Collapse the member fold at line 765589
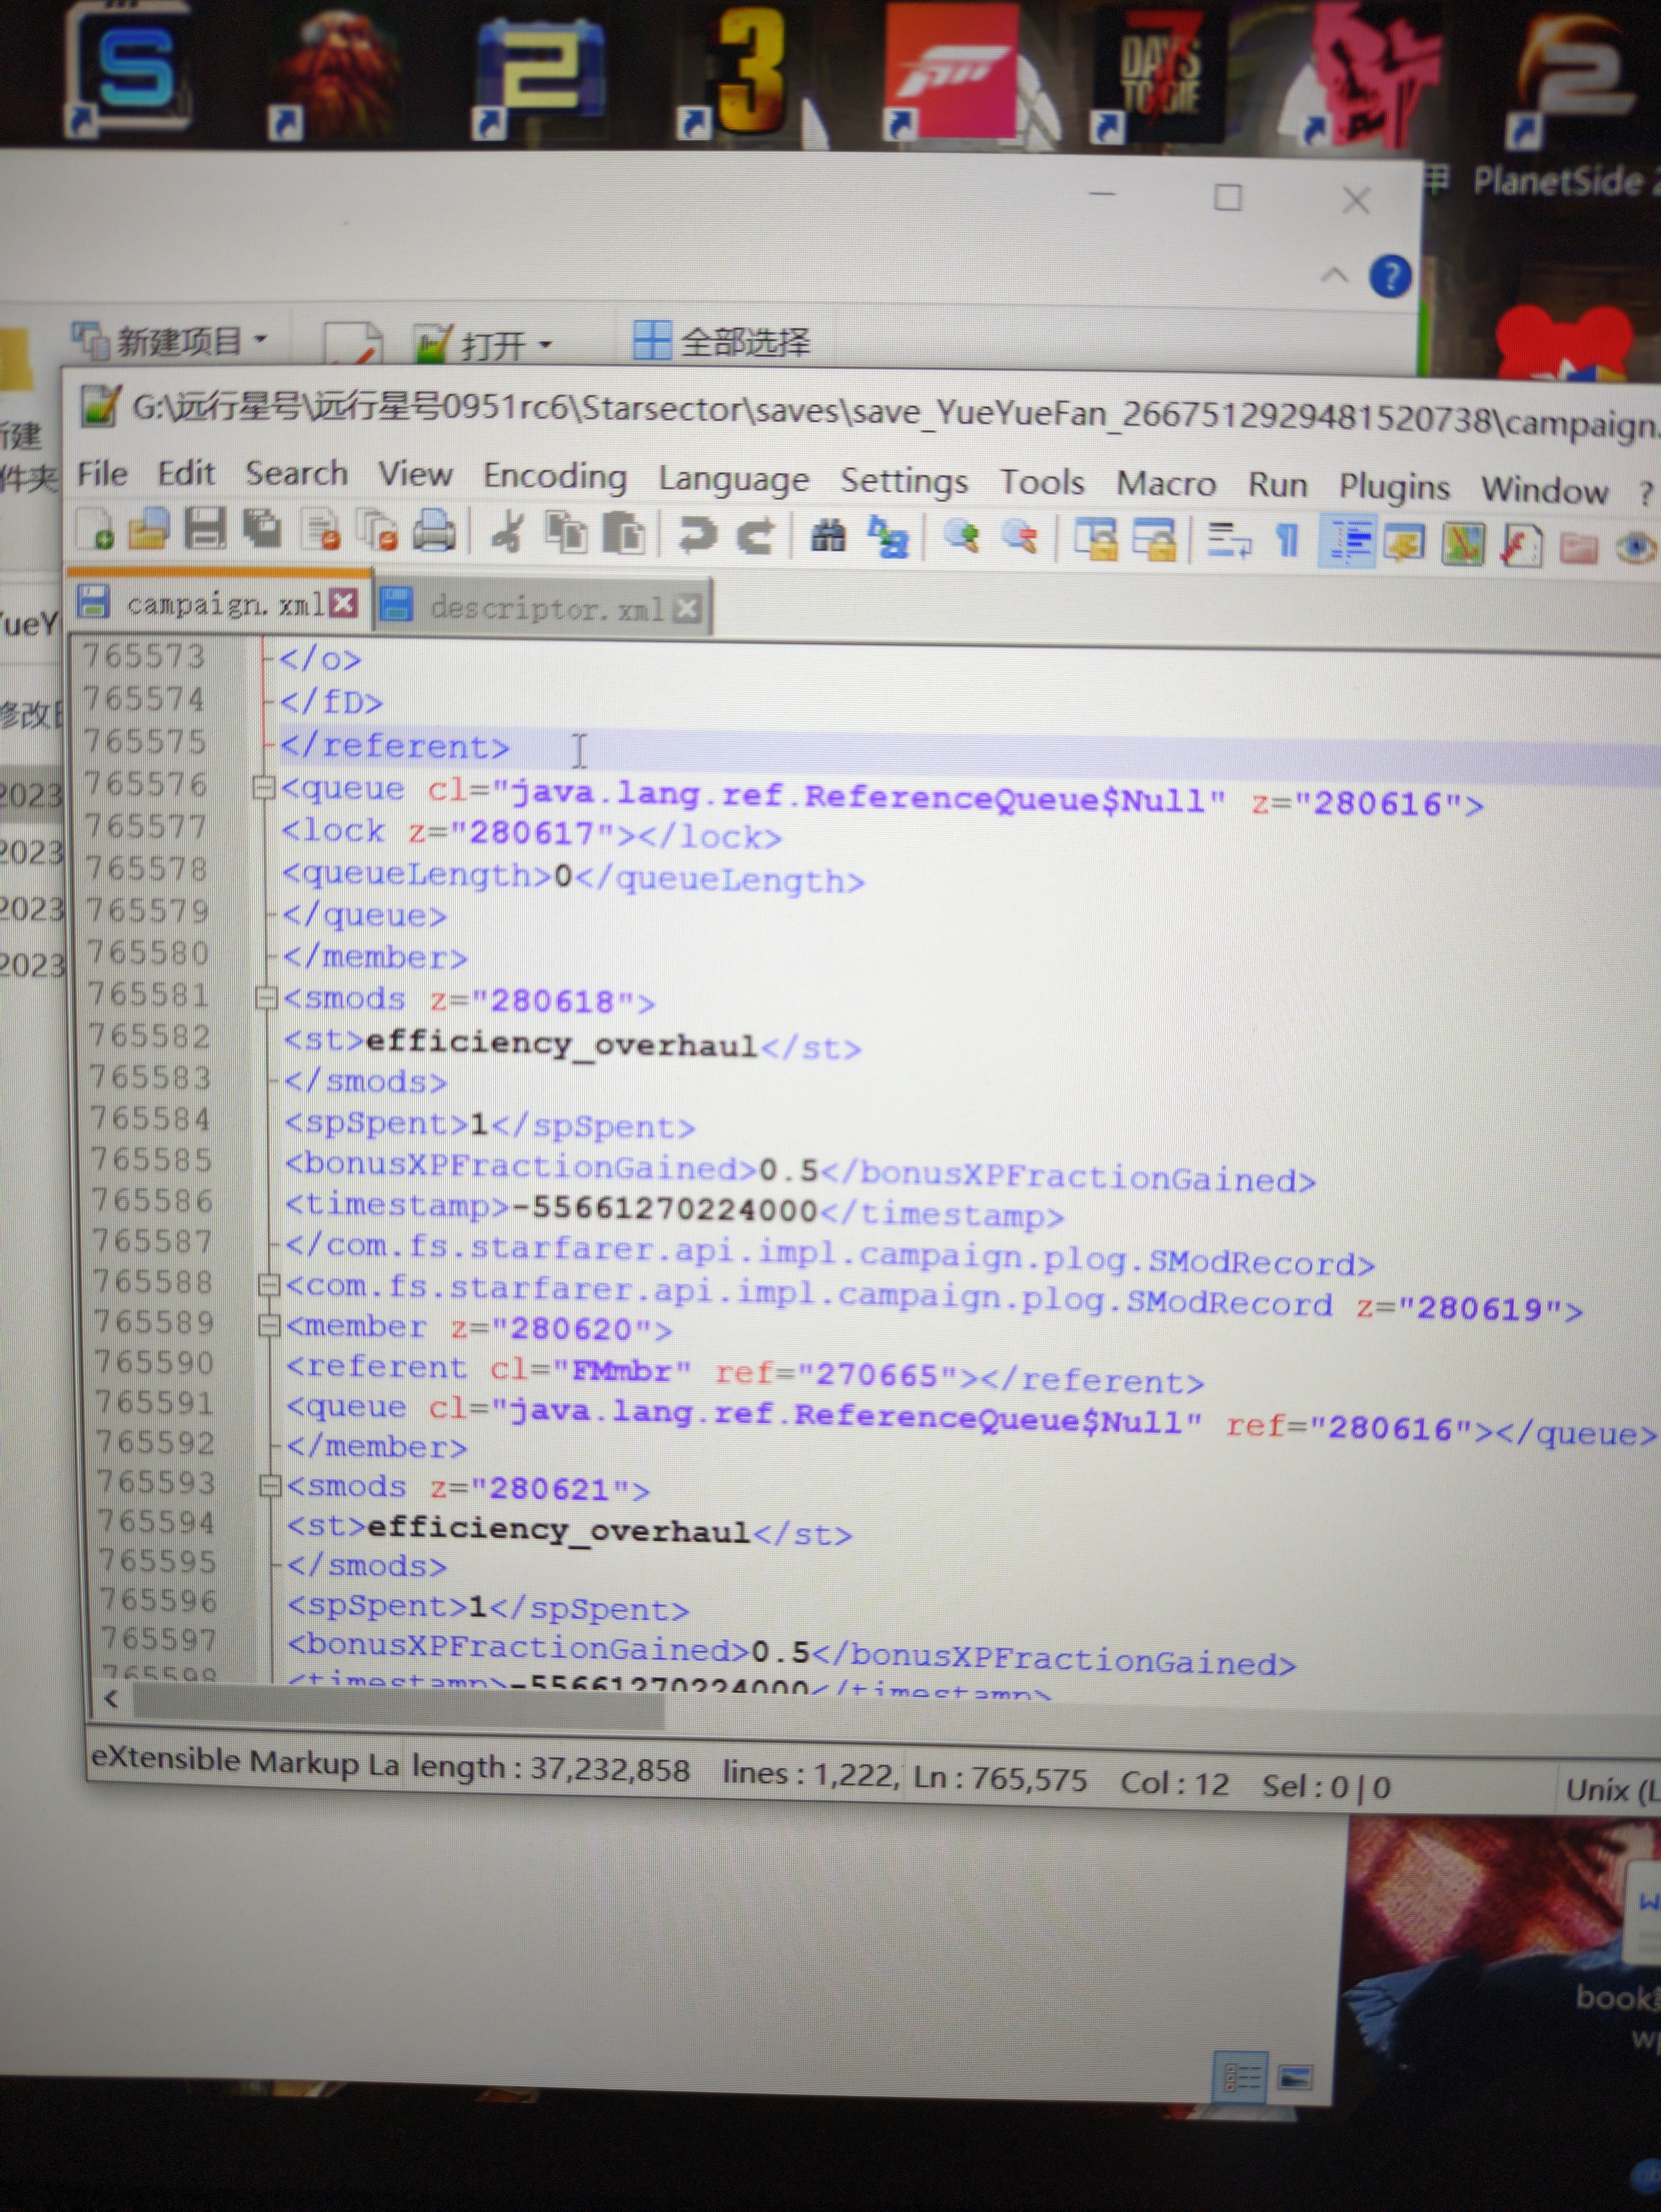The height and width of the screenshot is (2212, 1661). [269, 1326]
